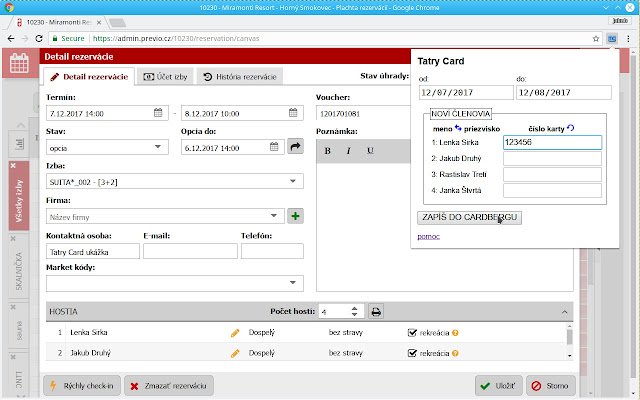Click Rýchly check-in button

point(82,386)
